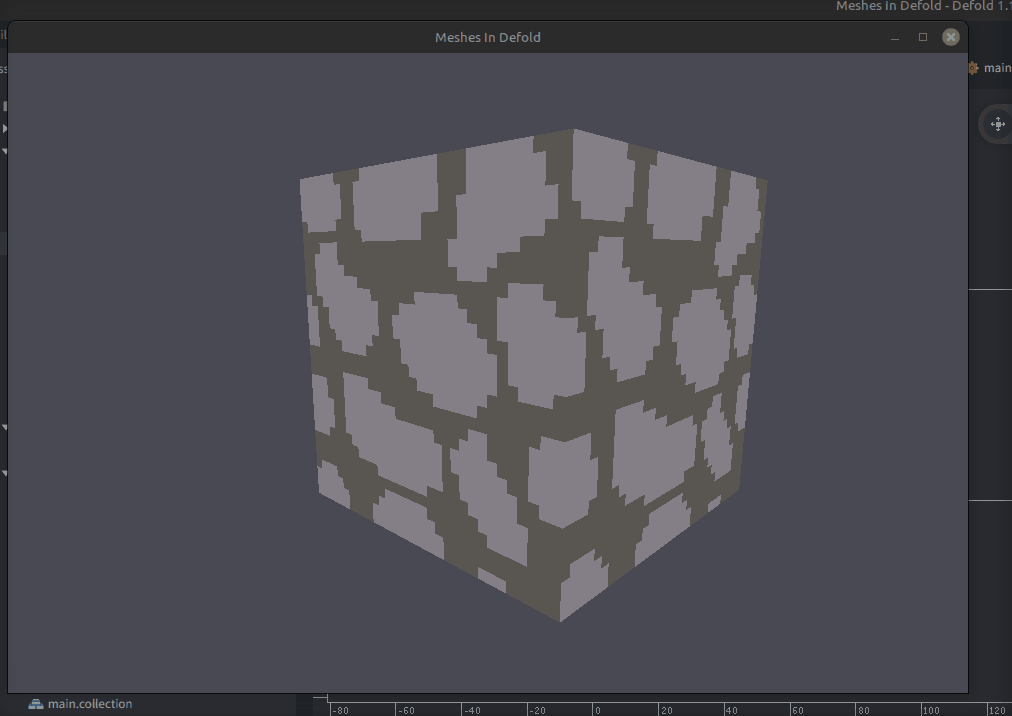Maximize the Meshes In Defold window
This screenshot has width=1012, height=716.
(x=923, y=37)
